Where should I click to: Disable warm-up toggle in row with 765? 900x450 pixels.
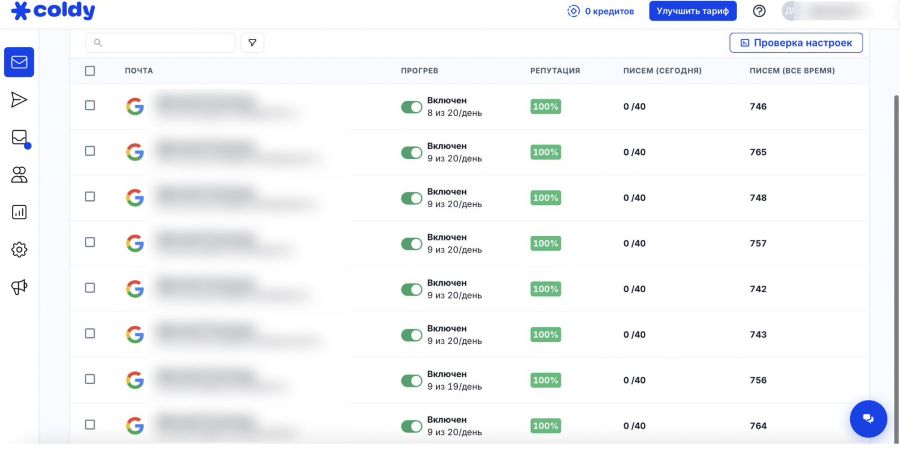[x=412, y=153]
